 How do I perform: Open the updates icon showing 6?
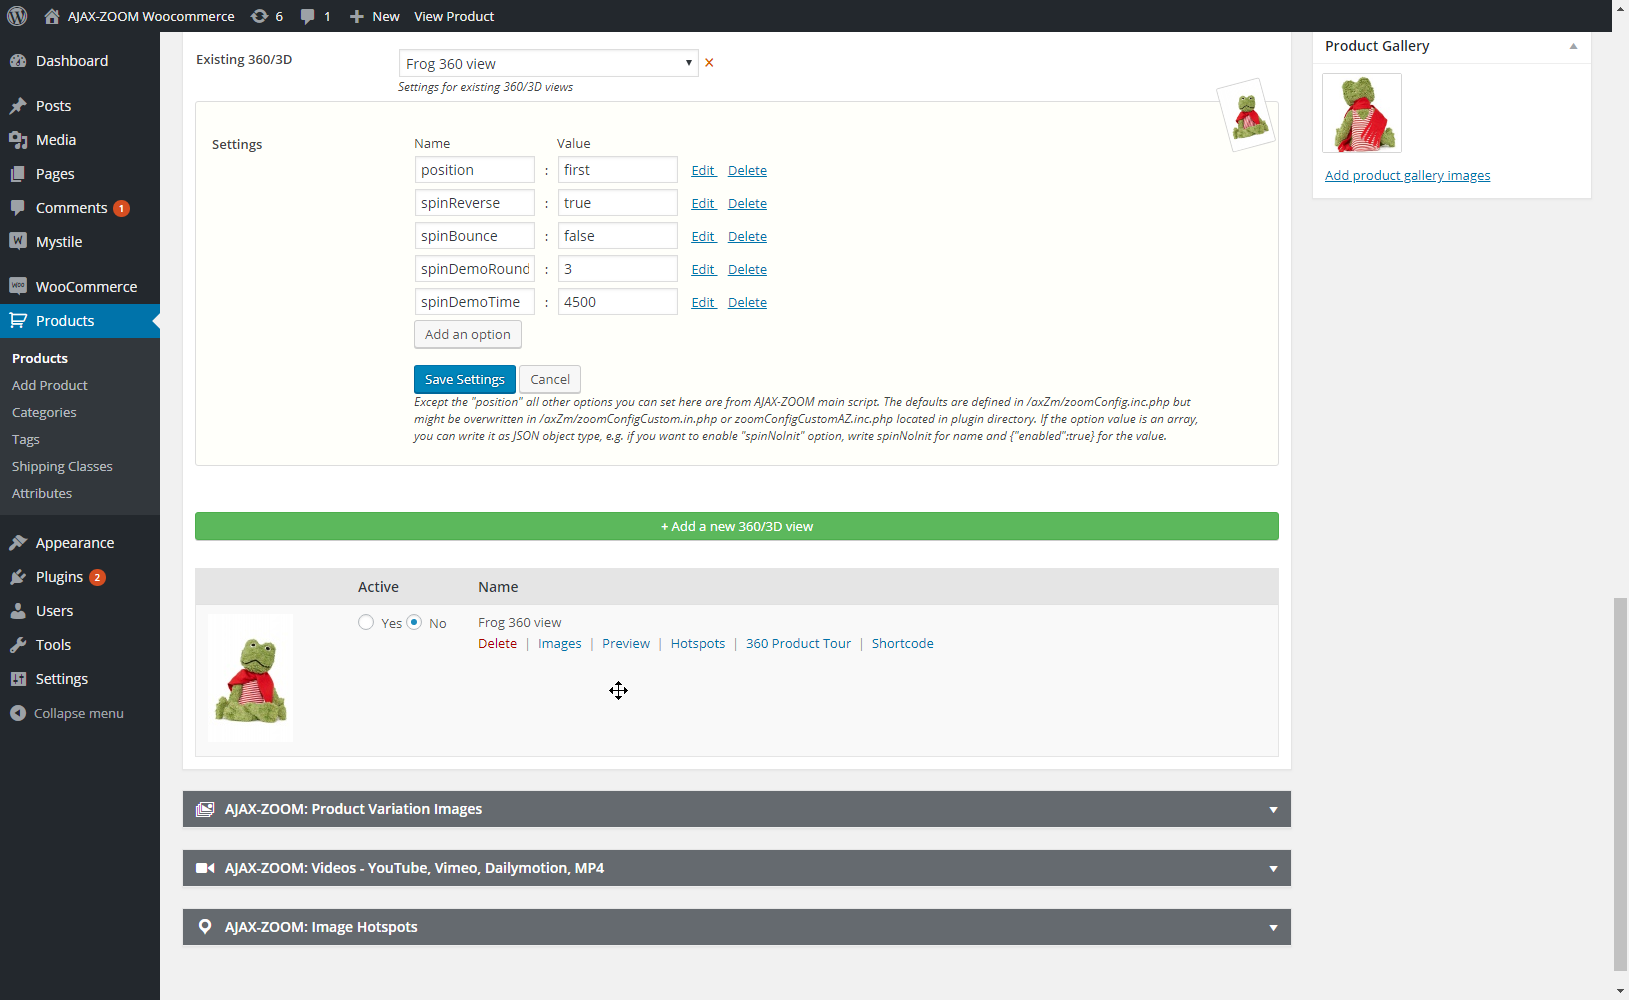(x=259, y=16)
